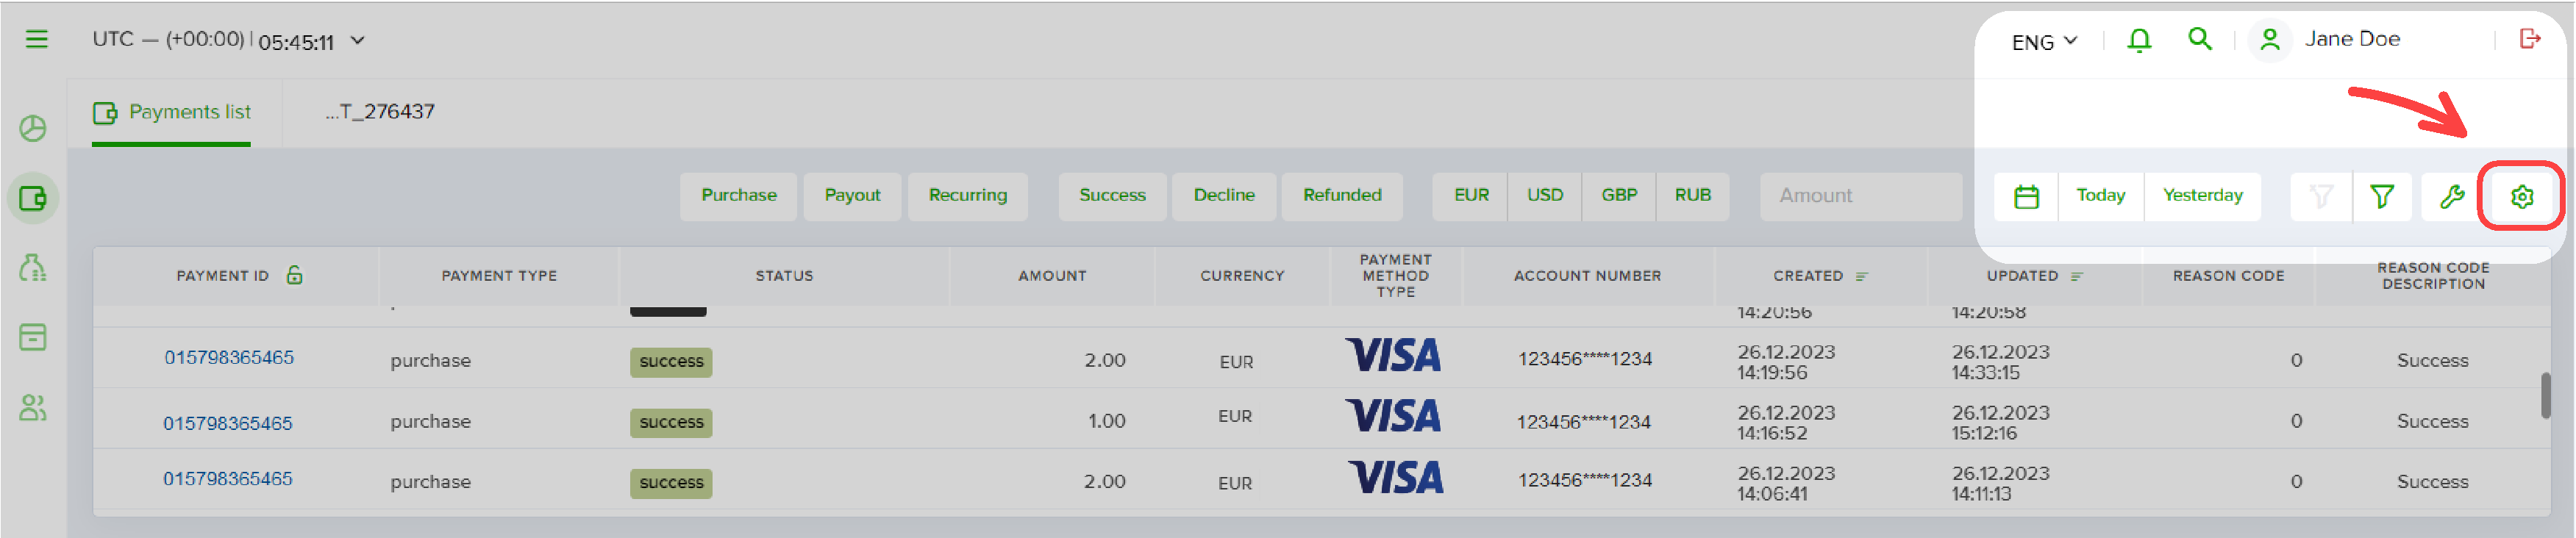Screen dimensions: 2576x538
Task: Open the filter funnel icon
Action: pyautogui.click(x=2381, y=197)
